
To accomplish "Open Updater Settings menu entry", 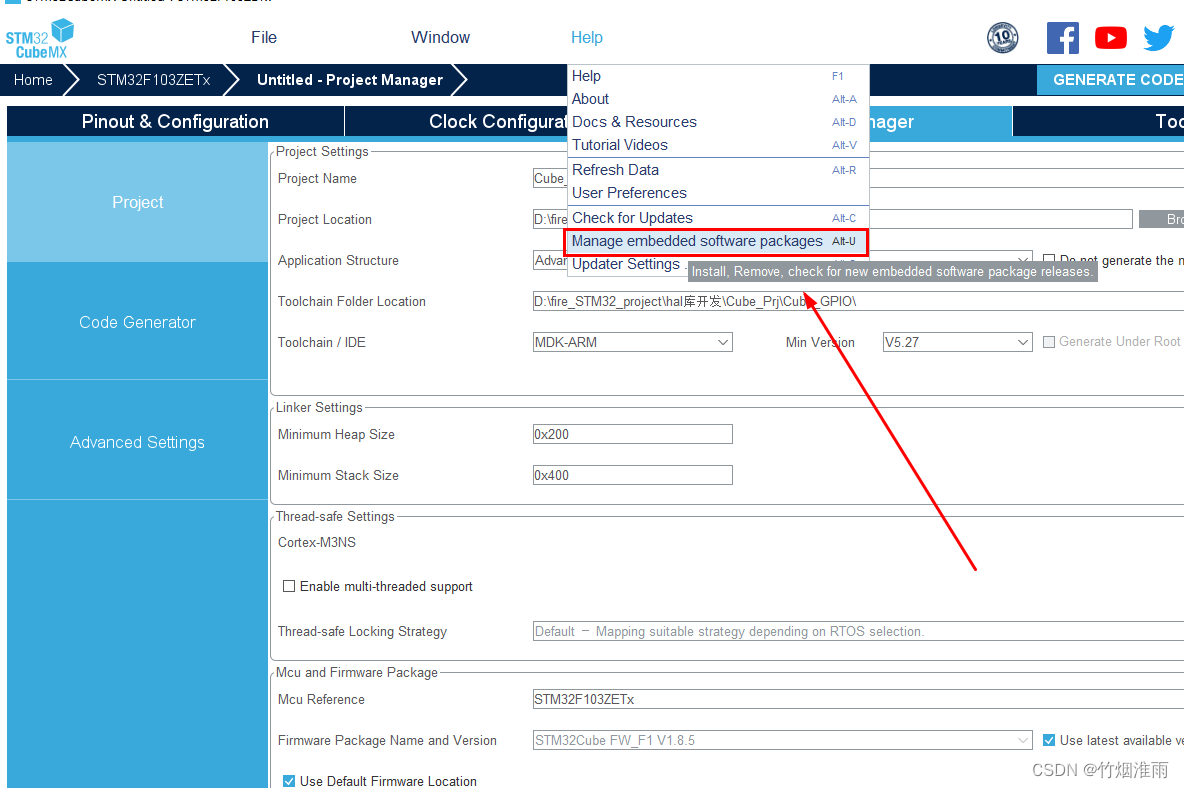I will tap(625, 264).
